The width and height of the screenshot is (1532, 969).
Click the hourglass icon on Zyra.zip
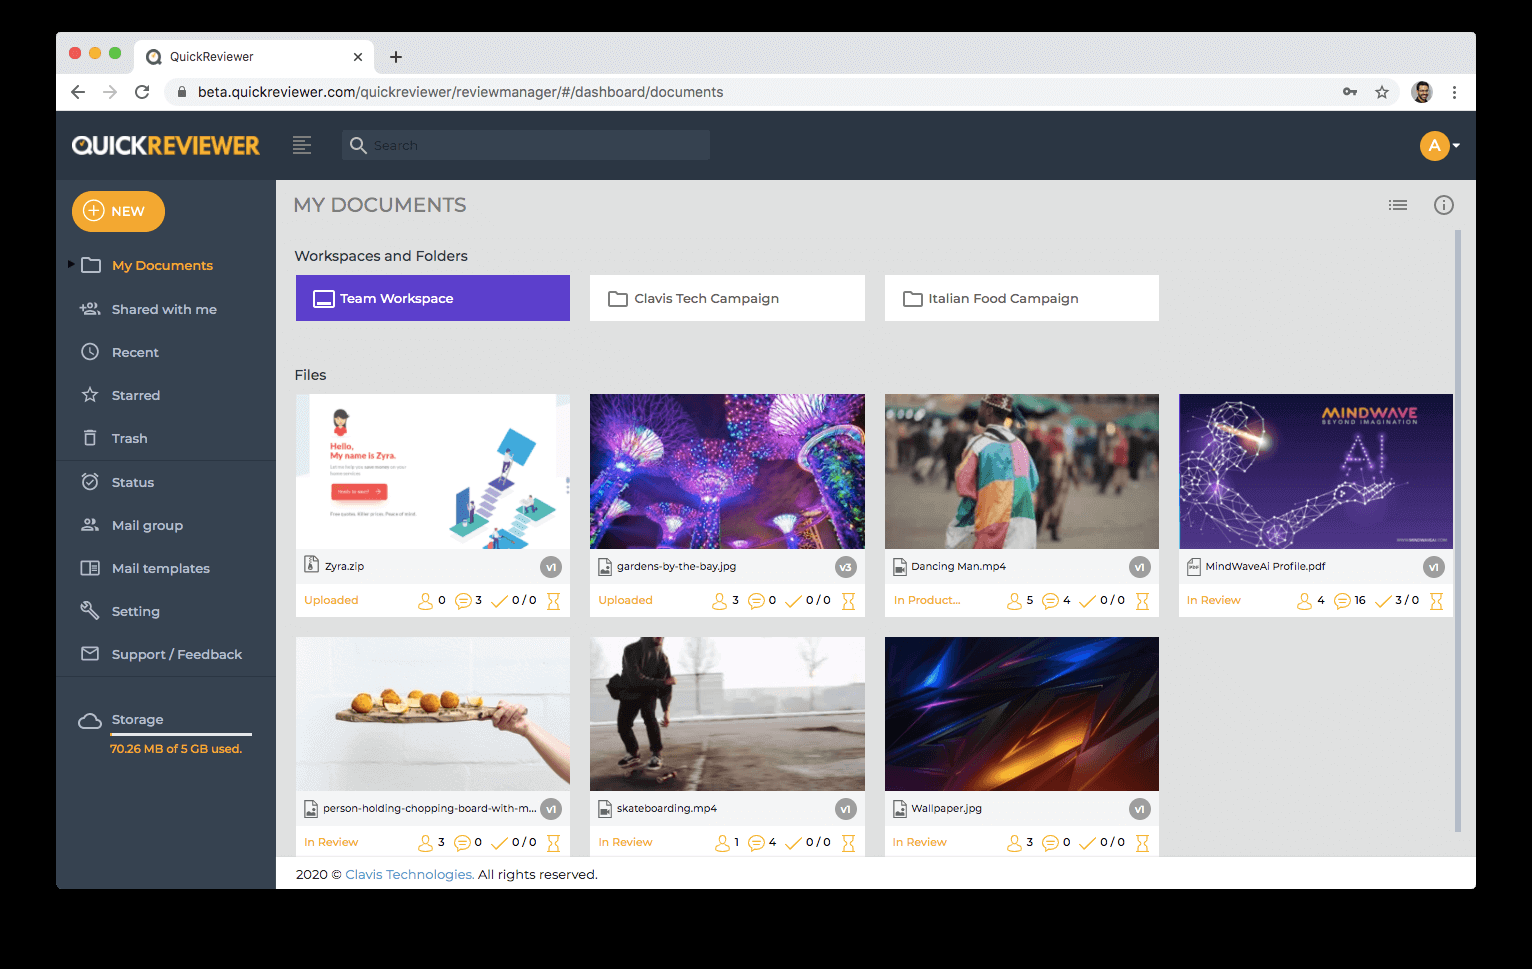[553, 601]
